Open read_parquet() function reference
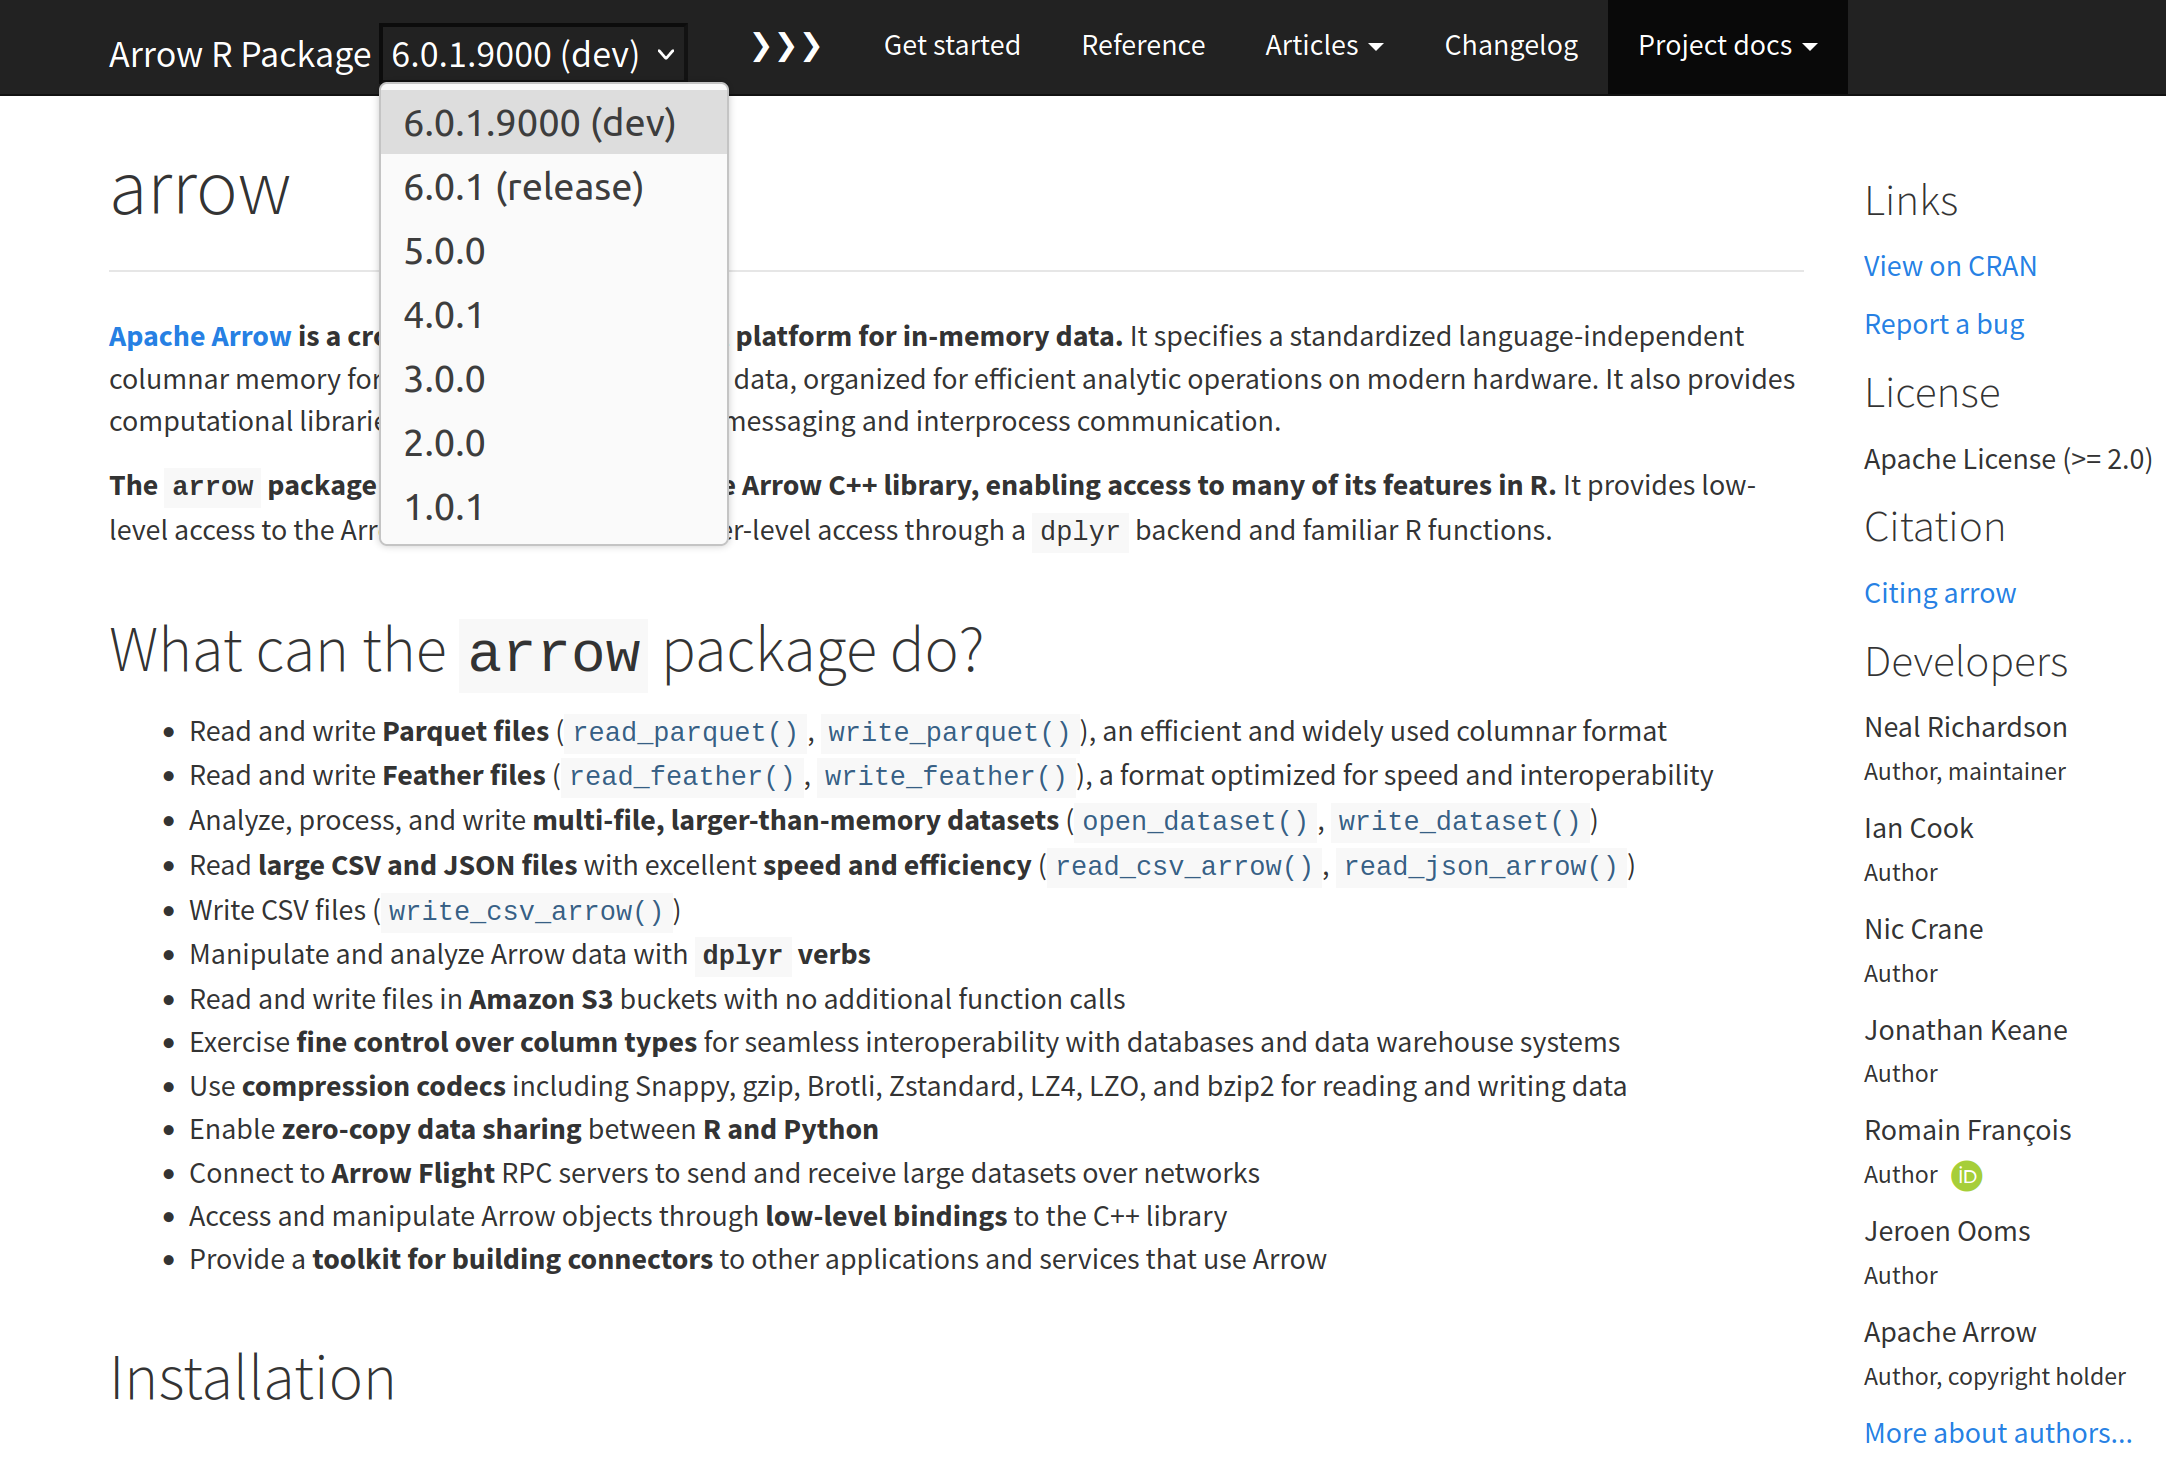Screen dimensions: 2166x1457 coord(685,732)
